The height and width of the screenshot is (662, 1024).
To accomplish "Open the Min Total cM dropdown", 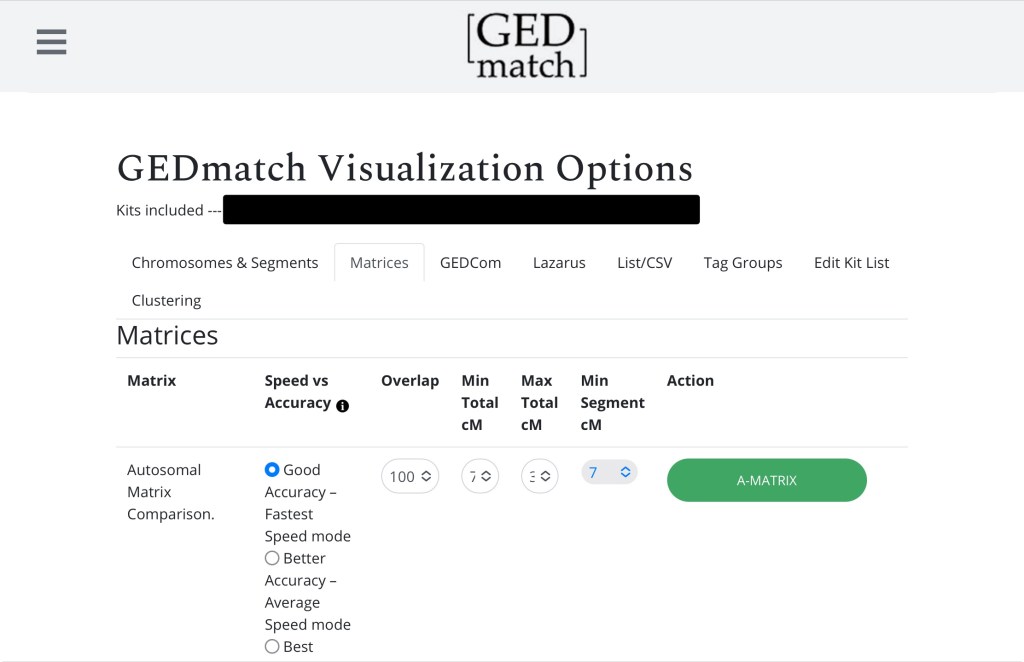I will click(x=480, y=477).
